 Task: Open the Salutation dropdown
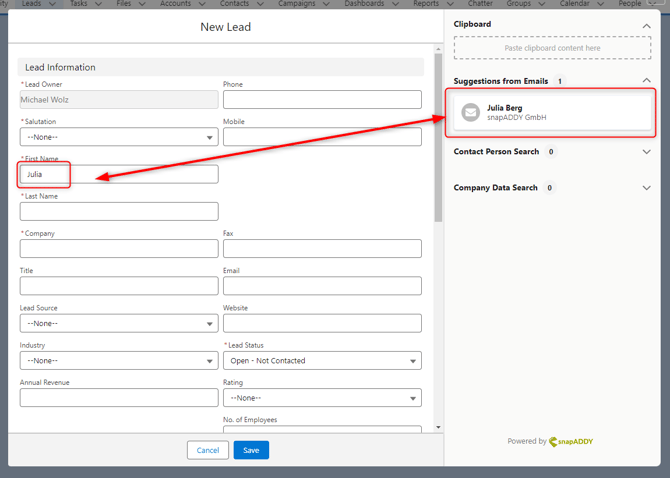pos(118,137)
